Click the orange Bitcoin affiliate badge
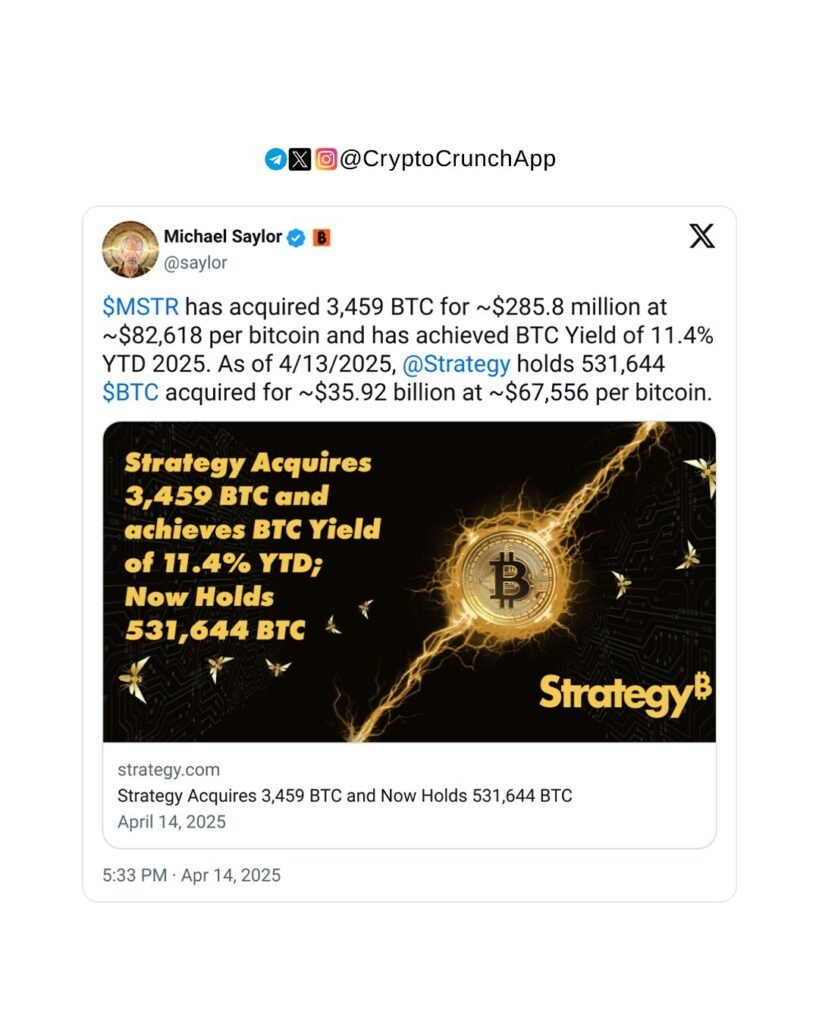819x1024 pixels. 321,238
